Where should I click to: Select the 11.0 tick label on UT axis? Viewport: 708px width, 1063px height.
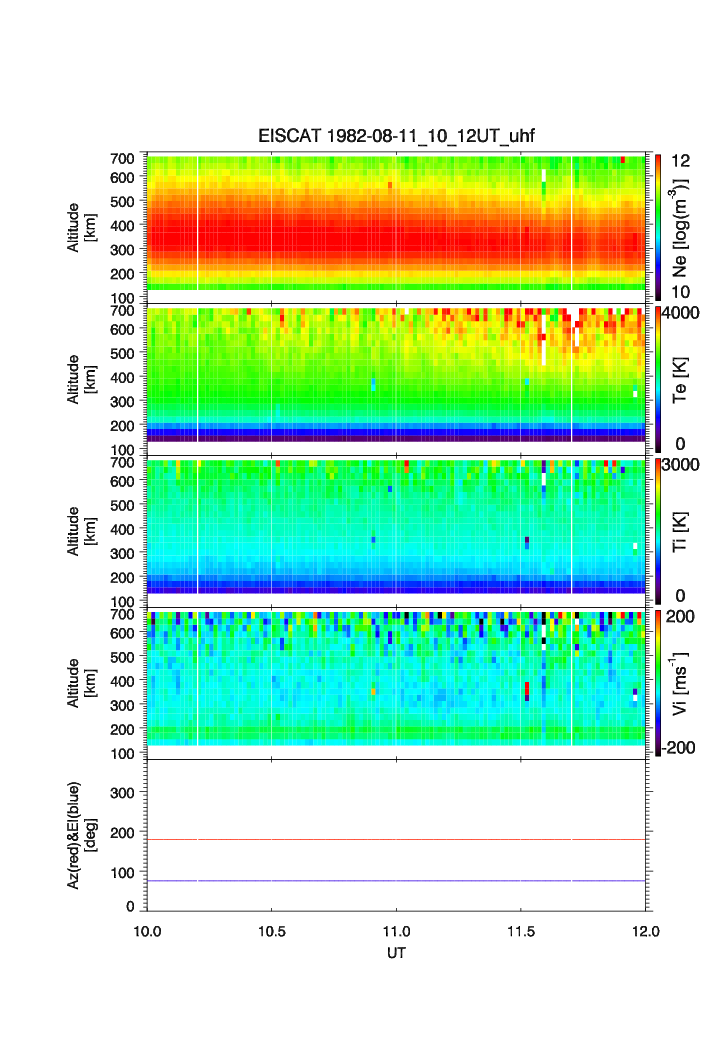pos(396,932)
